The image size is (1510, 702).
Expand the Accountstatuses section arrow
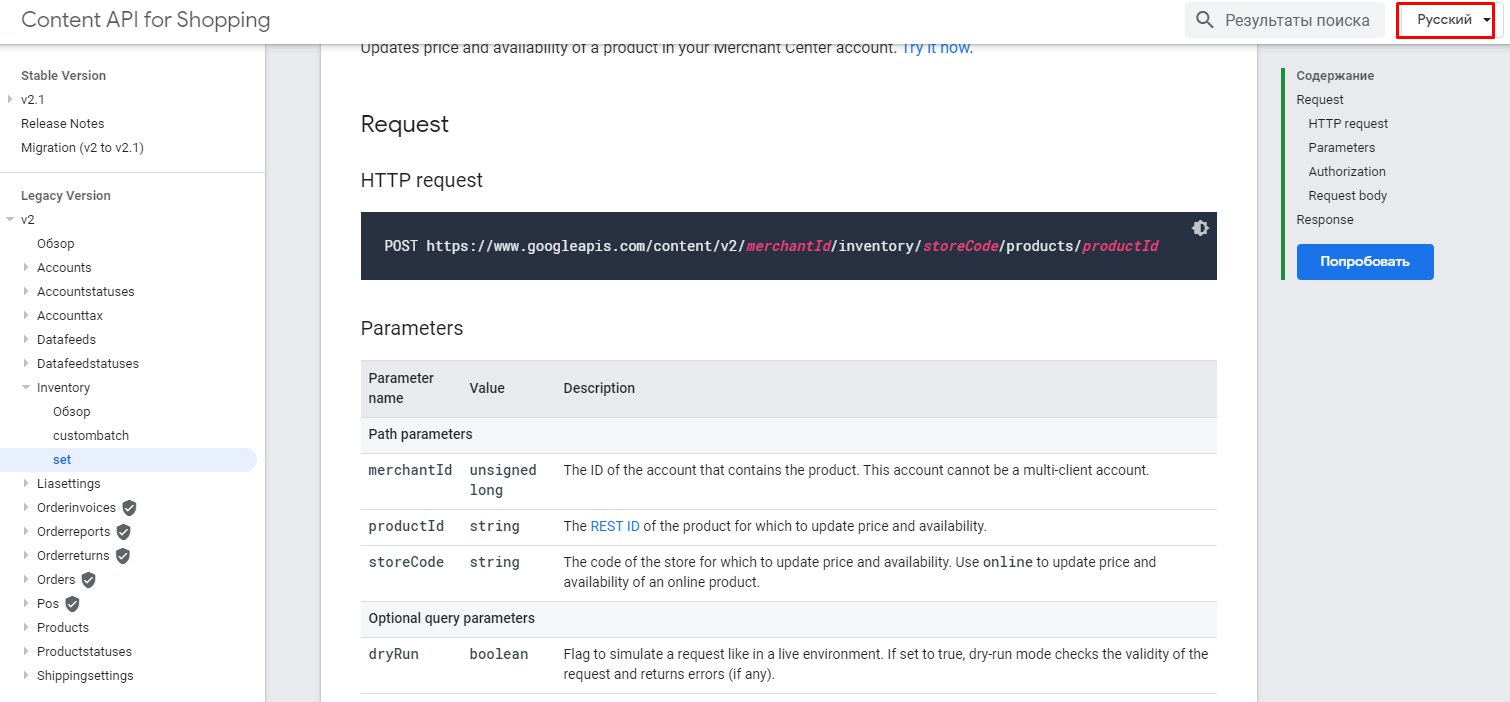[26, 292]
